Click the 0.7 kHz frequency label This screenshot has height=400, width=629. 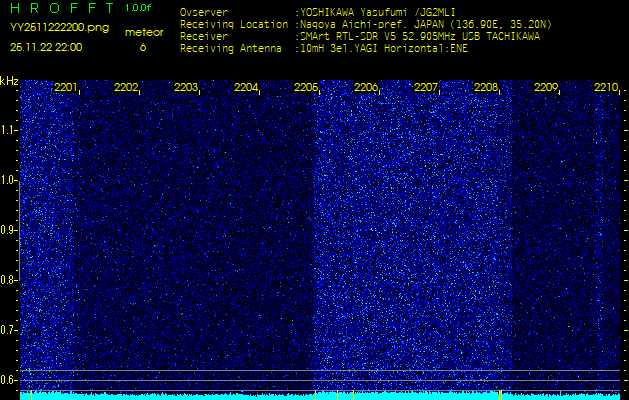(x=8, y=330)
